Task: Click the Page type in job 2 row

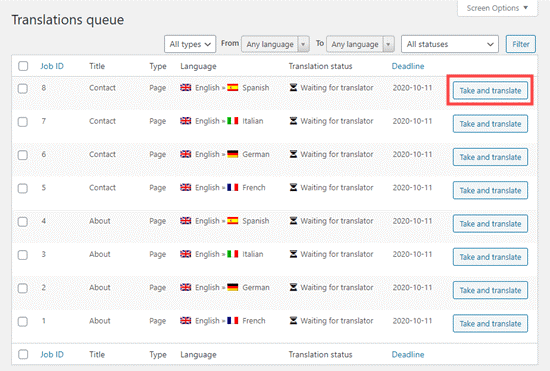Action: 157,288
